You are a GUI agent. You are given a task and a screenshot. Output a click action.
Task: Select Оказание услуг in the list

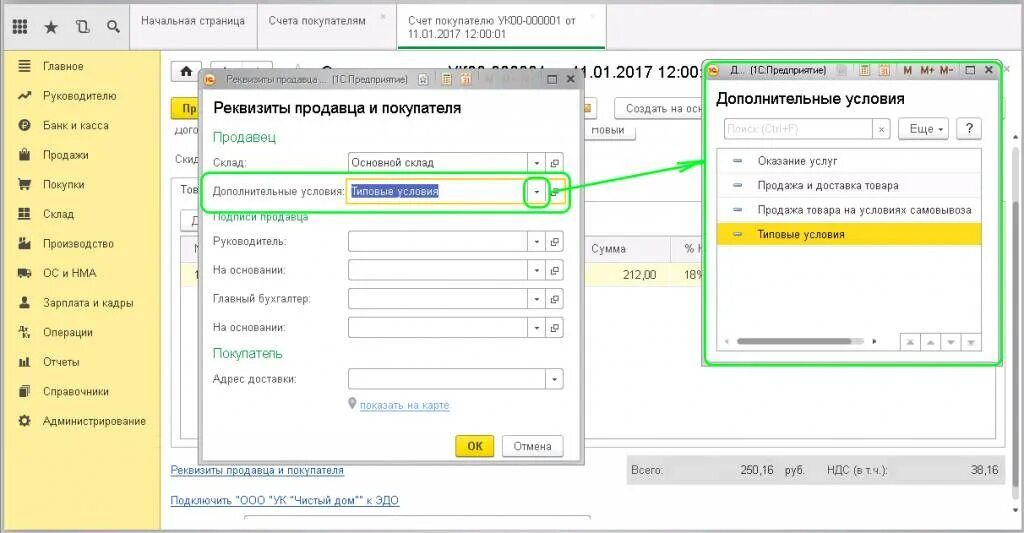[x=849, y=161]
